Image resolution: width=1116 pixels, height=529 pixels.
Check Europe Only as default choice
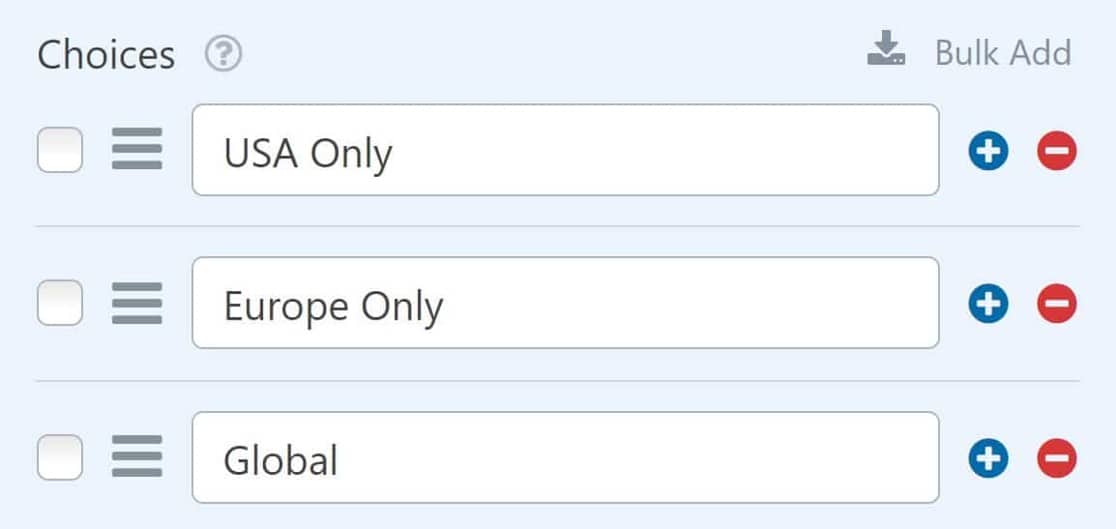60,303
